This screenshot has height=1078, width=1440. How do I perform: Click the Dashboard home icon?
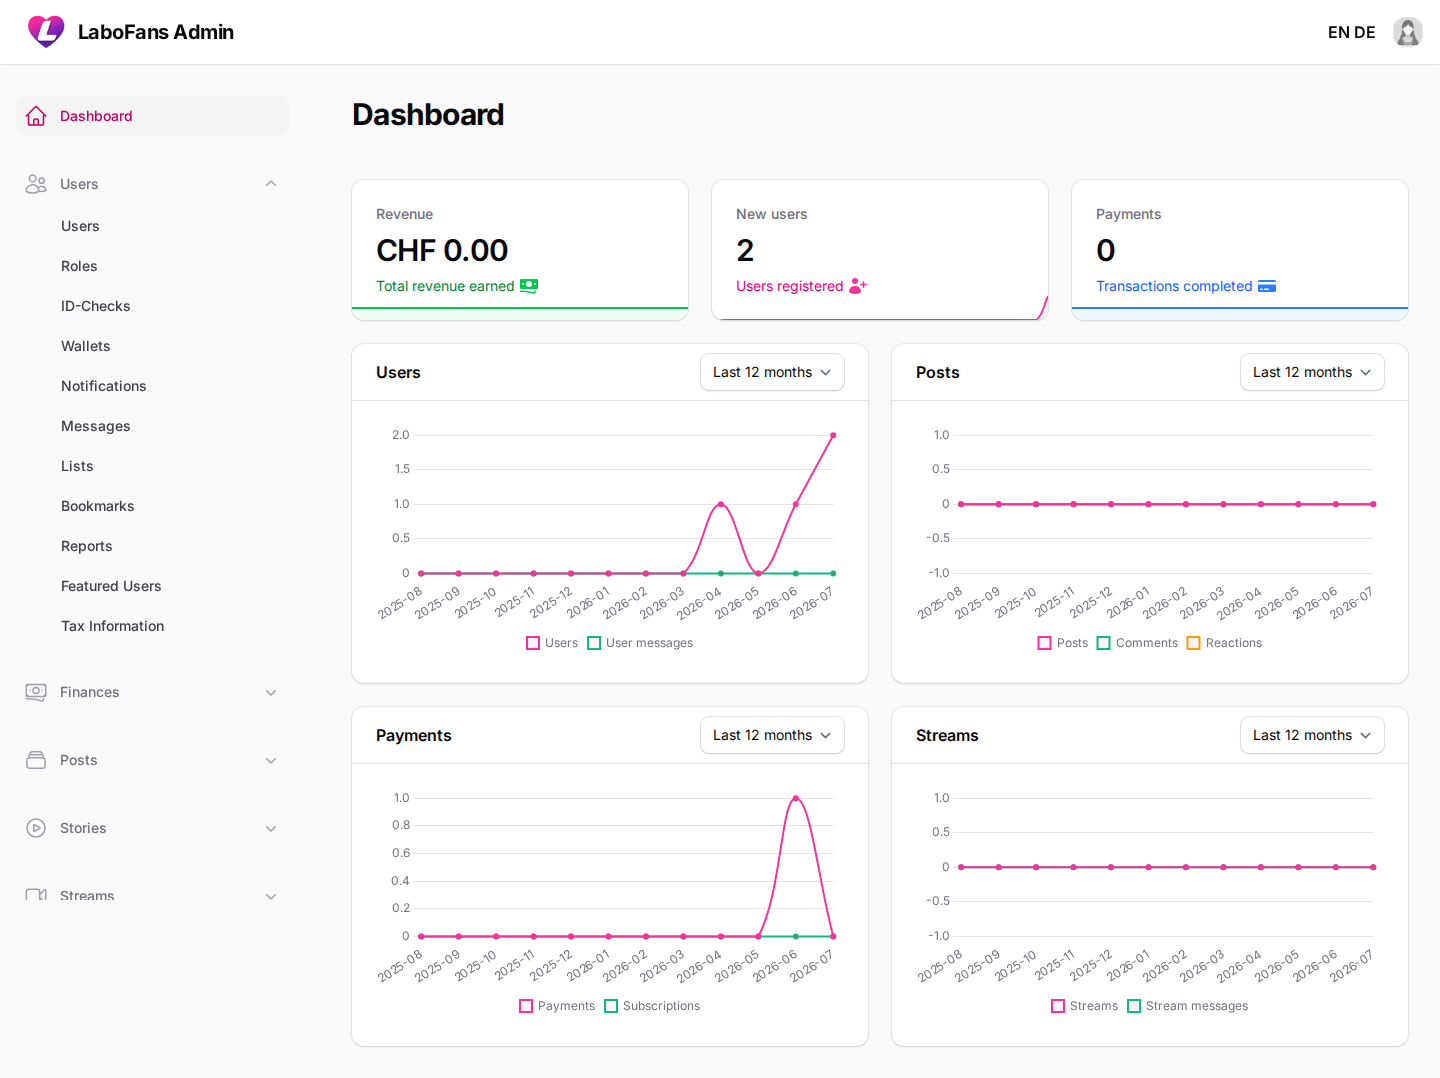tap(36, 116)
